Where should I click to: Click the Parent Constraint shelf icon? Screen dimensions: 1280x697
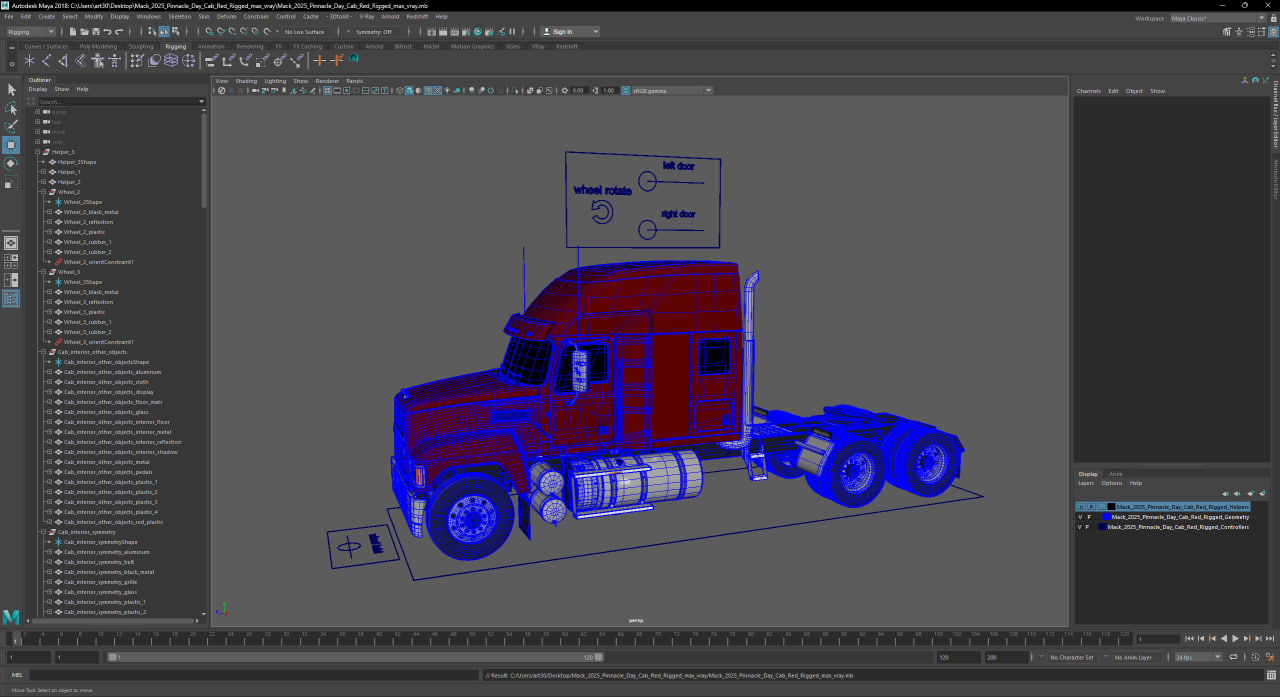[x=211, y=61]
